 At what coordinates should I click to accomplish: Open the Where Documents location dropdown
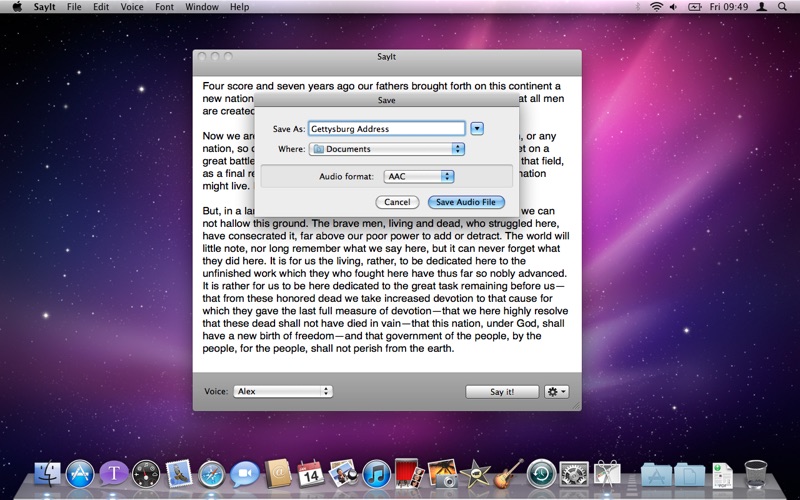tap(387, 149)
